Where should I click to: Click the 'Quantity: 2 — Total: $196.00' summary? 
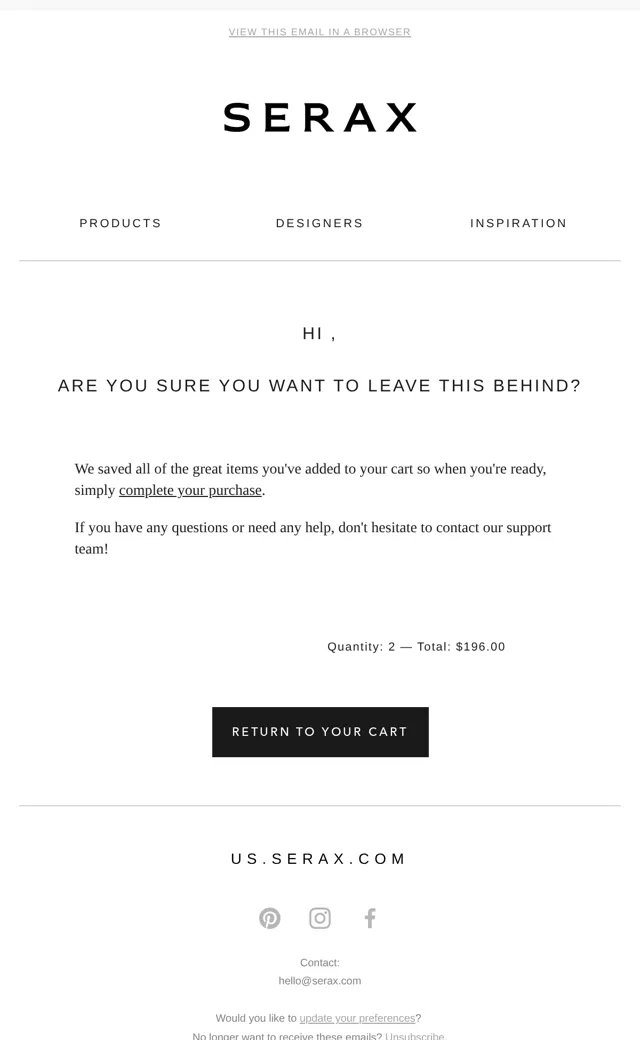416,647
